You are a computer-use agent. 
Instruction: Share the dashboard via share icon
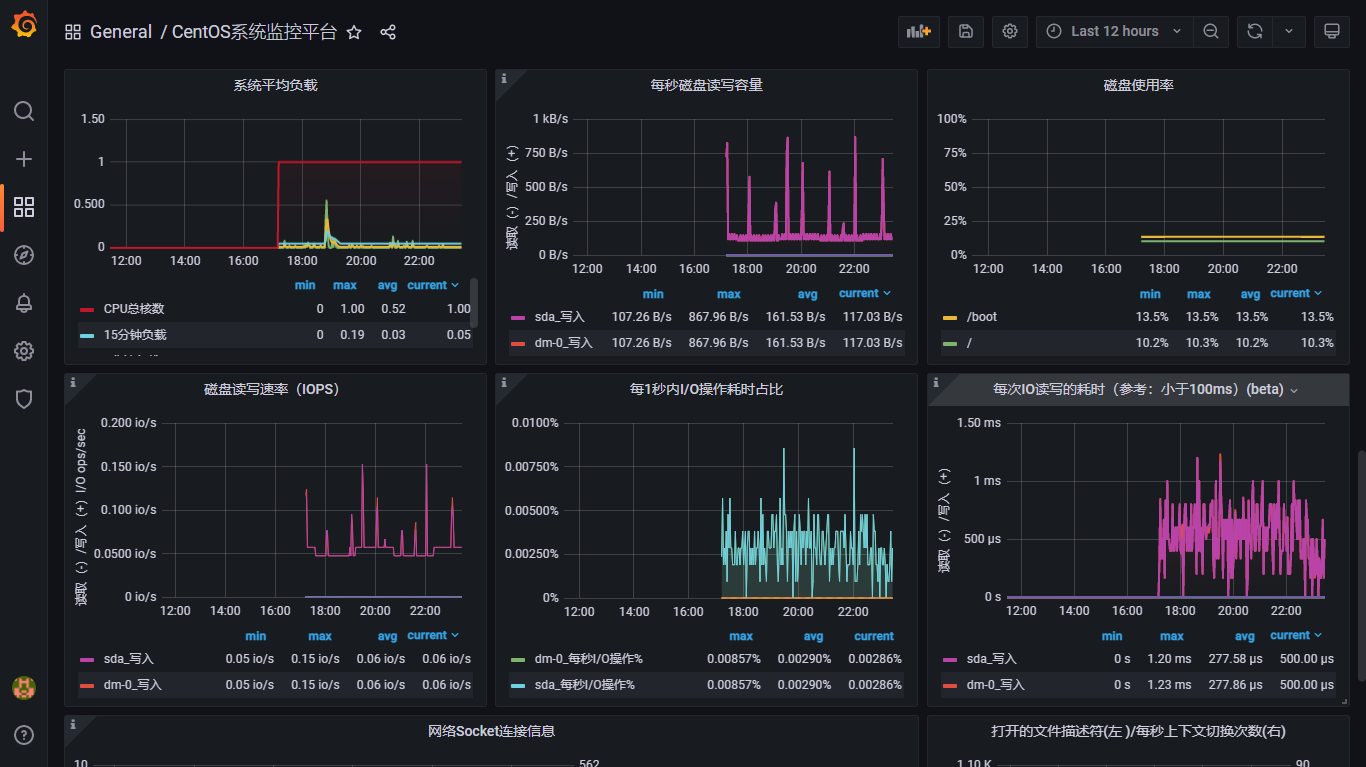388,32
